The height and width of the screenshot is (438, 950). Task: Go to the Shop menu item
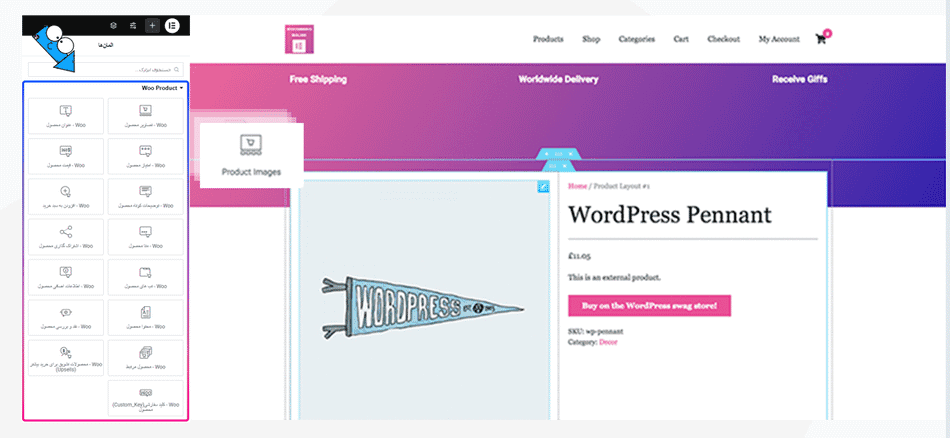coord(591,39)
